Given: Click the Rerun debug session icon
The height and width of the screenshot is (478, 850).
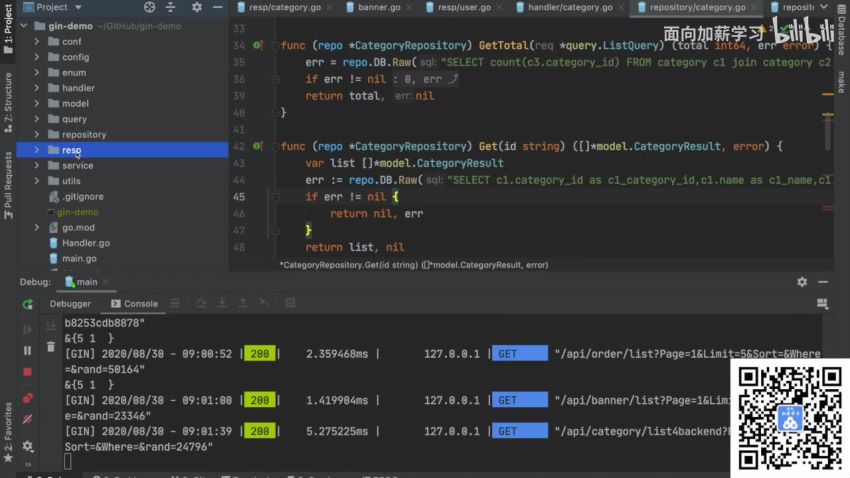Looking at the screenshot, I should tap(27, 304).
